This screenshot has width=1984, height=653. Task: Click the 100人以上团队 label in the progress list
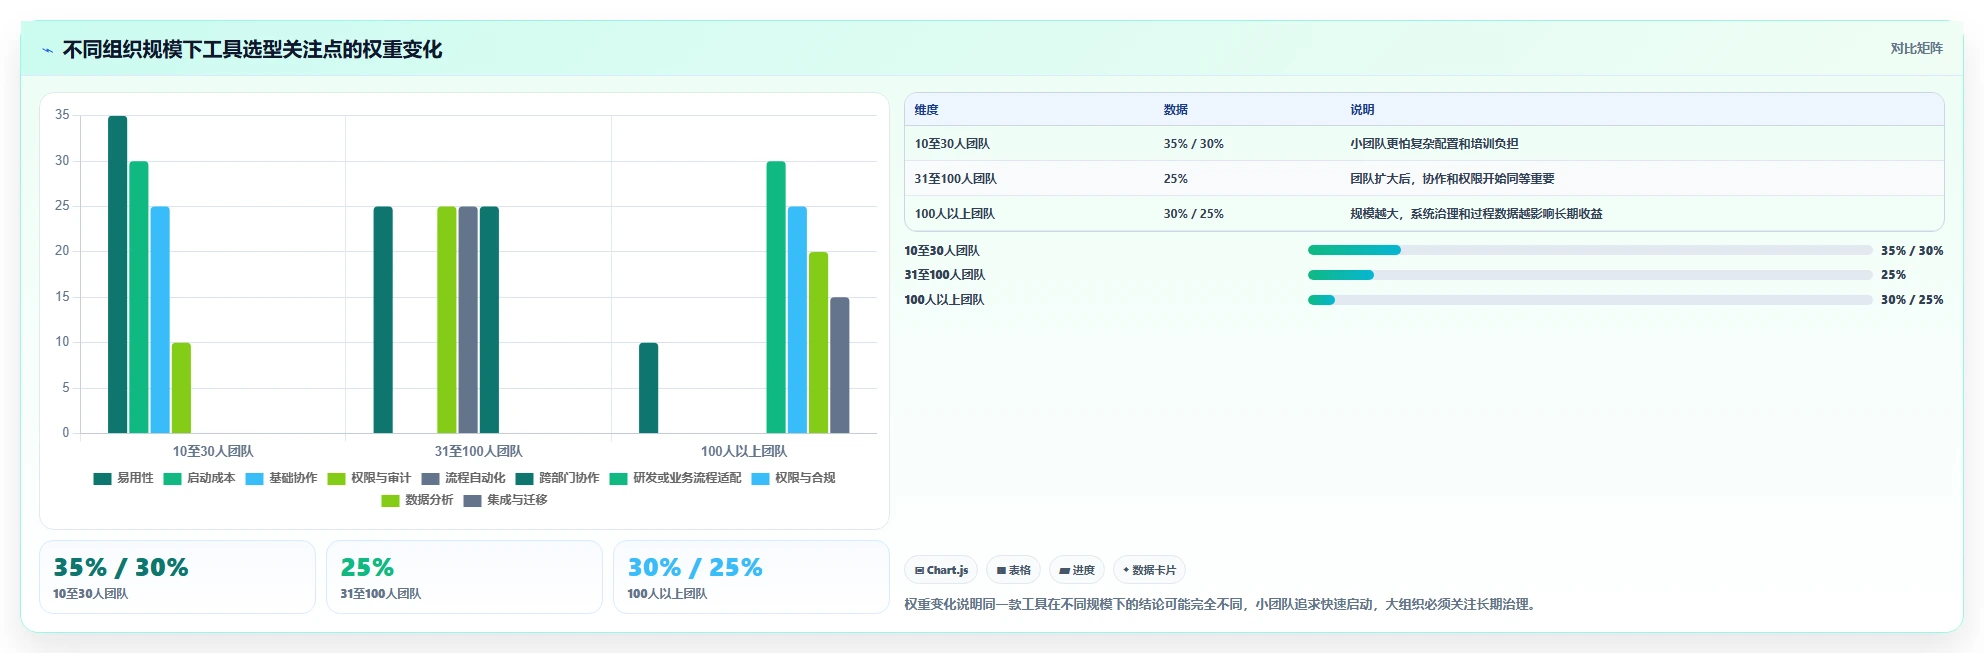(944, 300)
